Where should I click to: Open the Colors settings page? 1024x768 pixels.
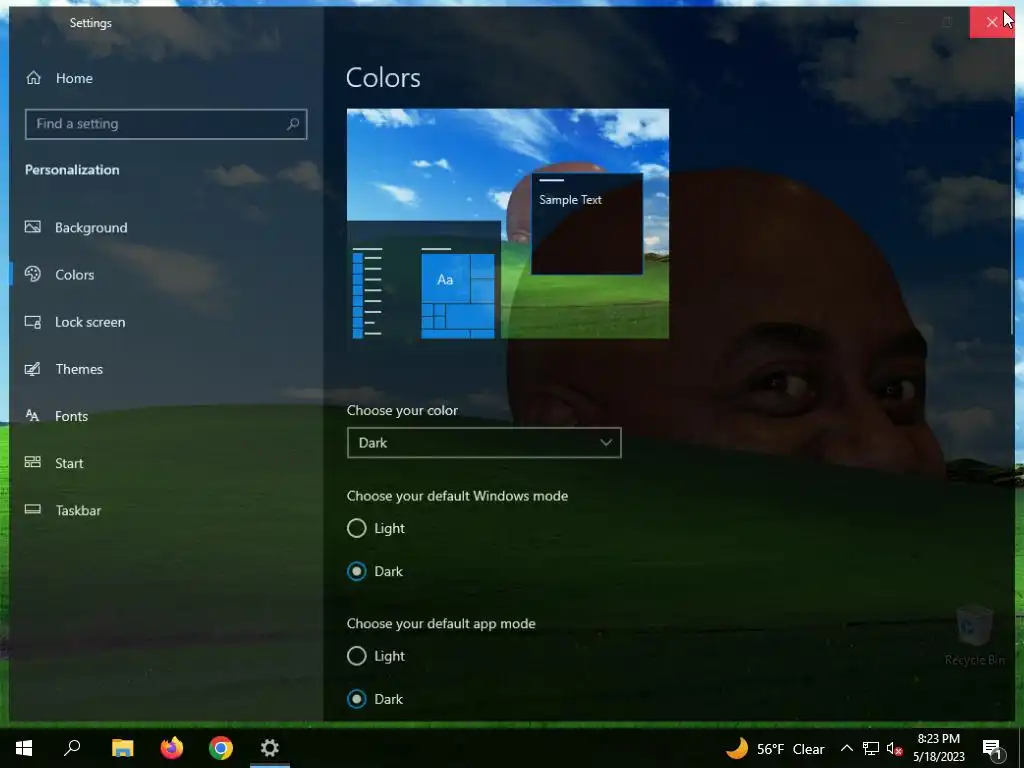[x=166, y=274]
